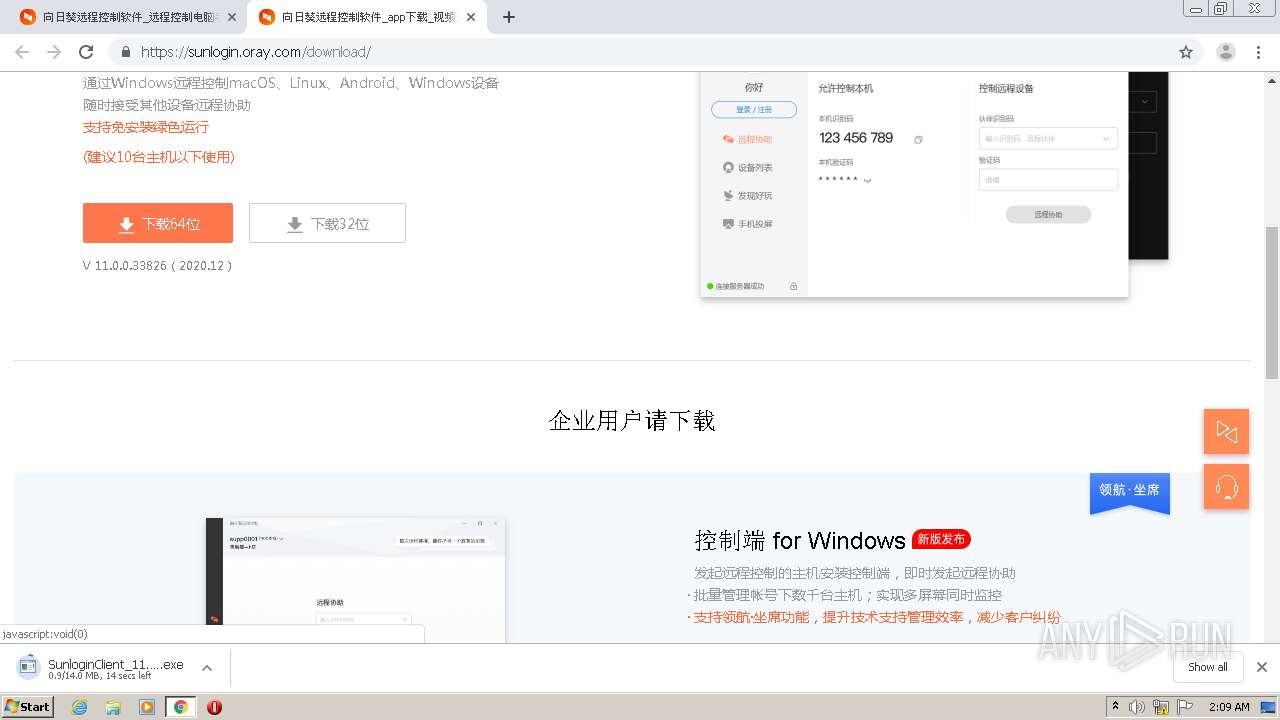Select 手机投屏 in the preview sidebar
The height and width of the screenshot is (720, 1280).
[x=748, y=224]
